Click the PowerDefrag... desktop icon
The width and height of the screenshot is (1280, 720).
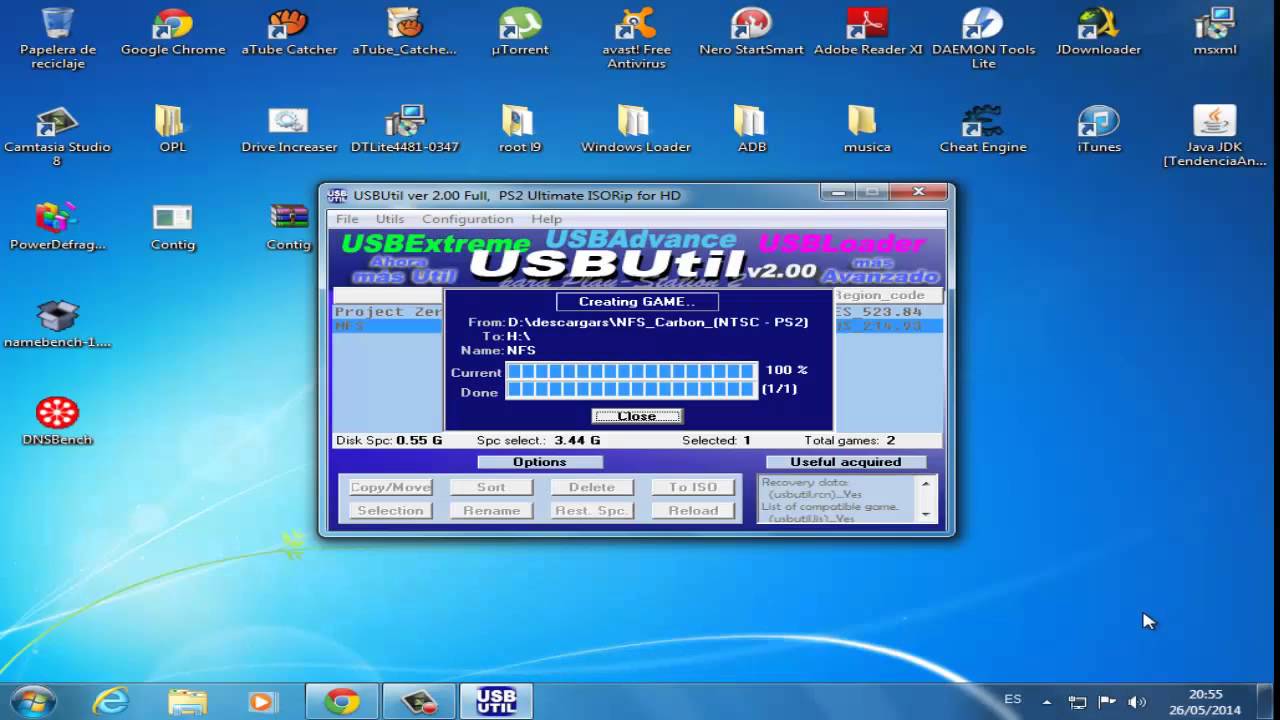(x=57, y=227)
